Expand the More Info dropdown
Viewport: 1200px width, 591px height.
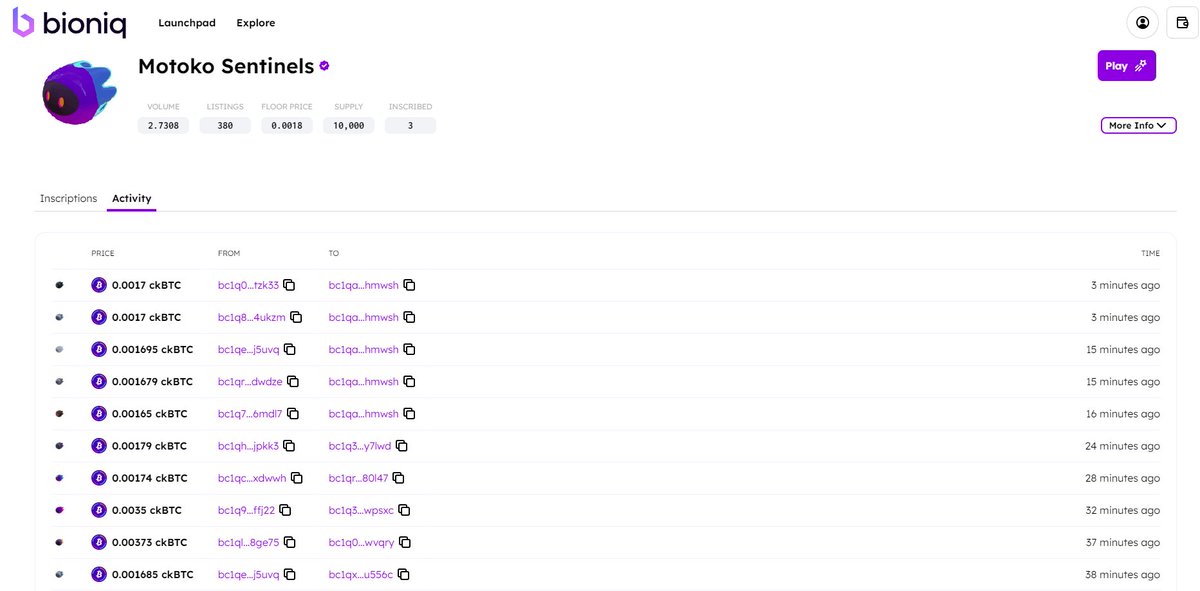coord(1138,125)
